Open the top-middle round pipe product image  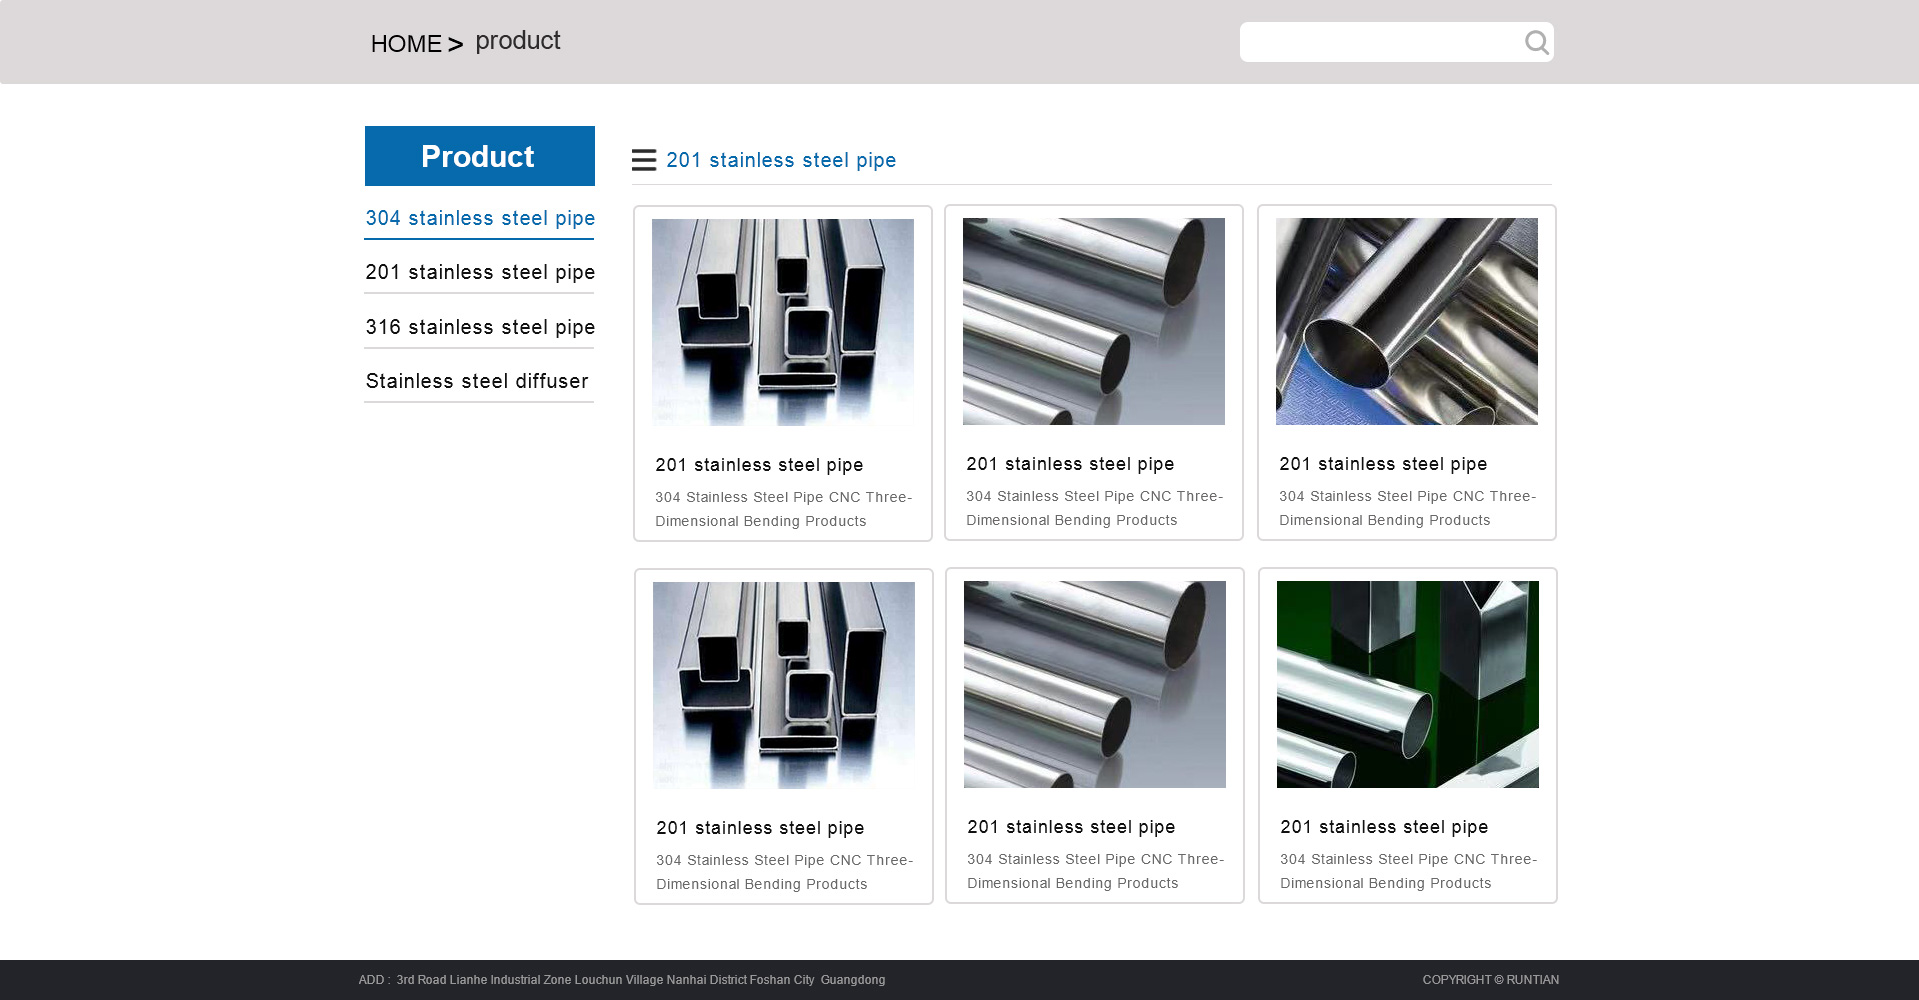(1093, 321)
